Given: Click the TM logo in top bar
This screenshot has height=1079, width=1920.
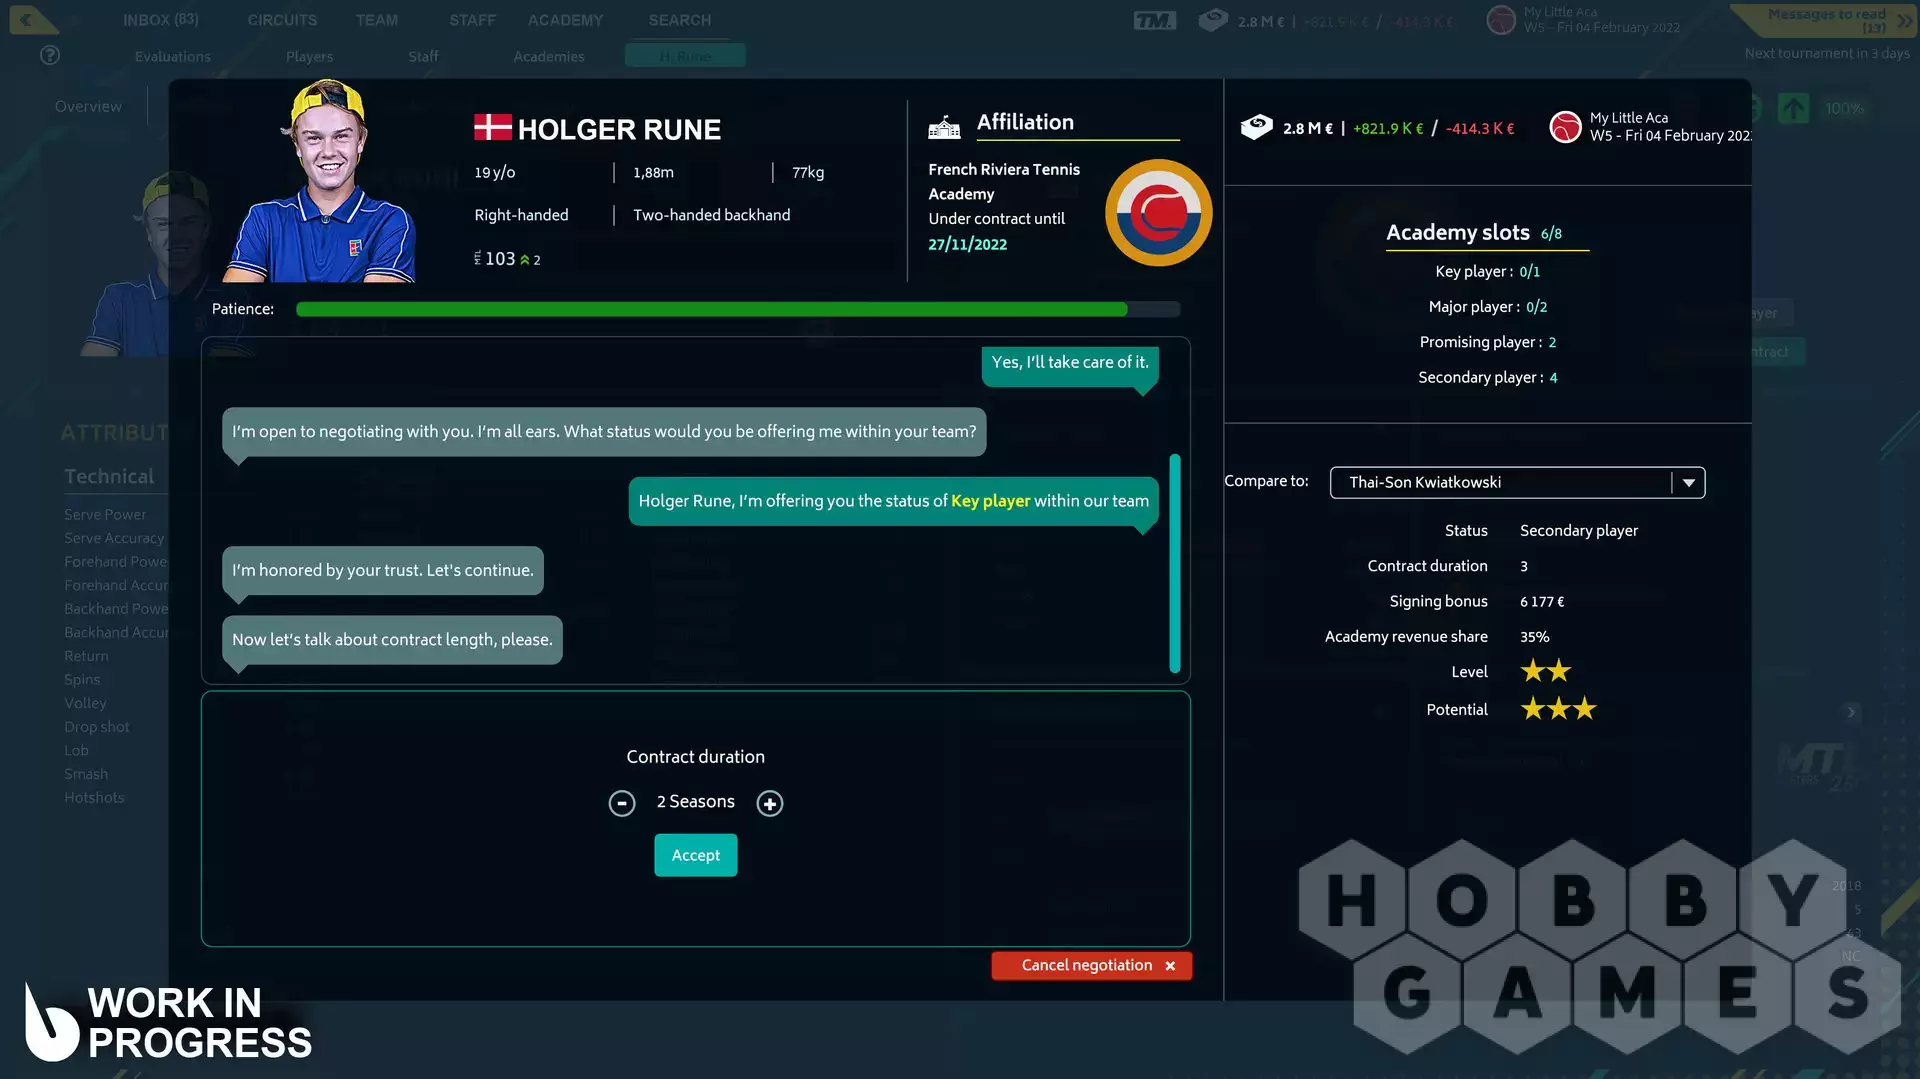Looking at the screenshot, I should click(1154, 20).
